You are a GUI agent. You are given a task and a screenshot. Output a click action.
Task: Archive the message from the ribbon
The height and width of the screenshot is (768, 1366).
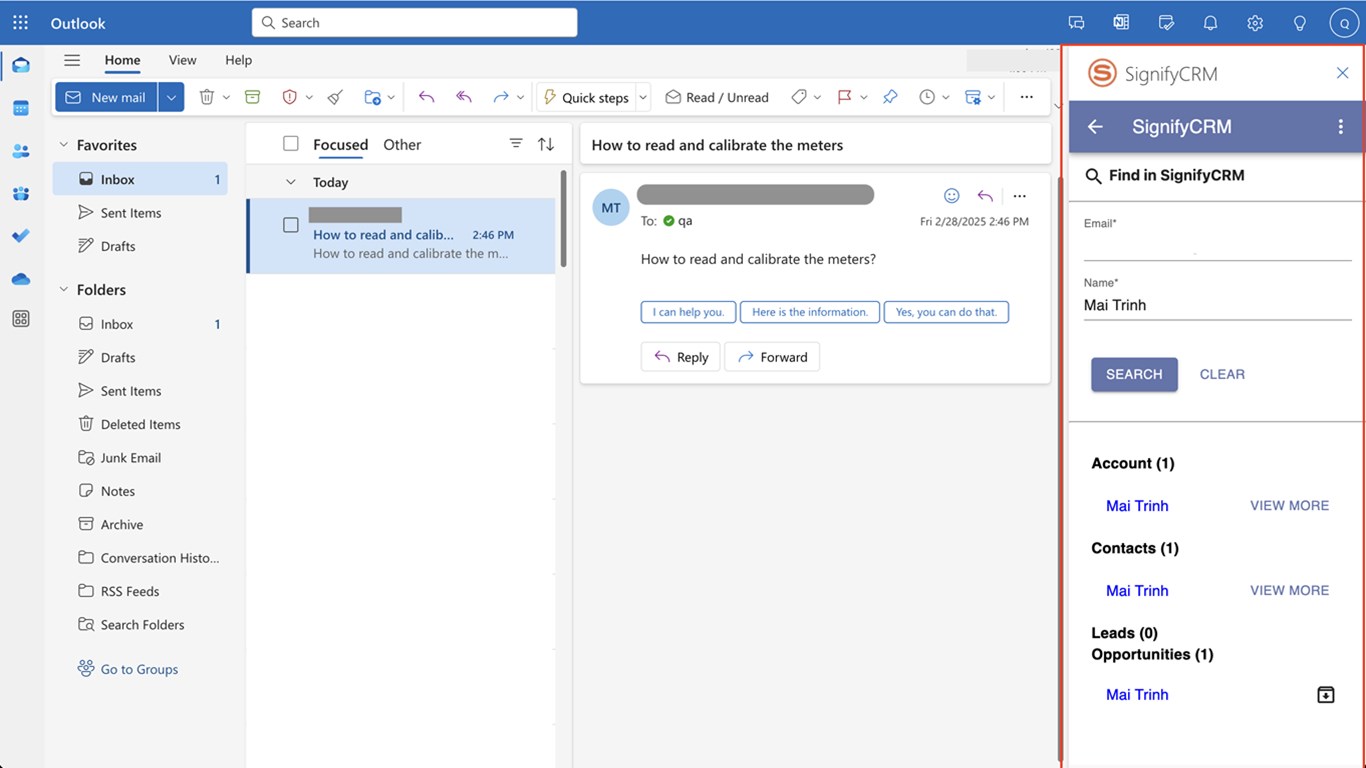pyautogui.click(x=253, y=97)
